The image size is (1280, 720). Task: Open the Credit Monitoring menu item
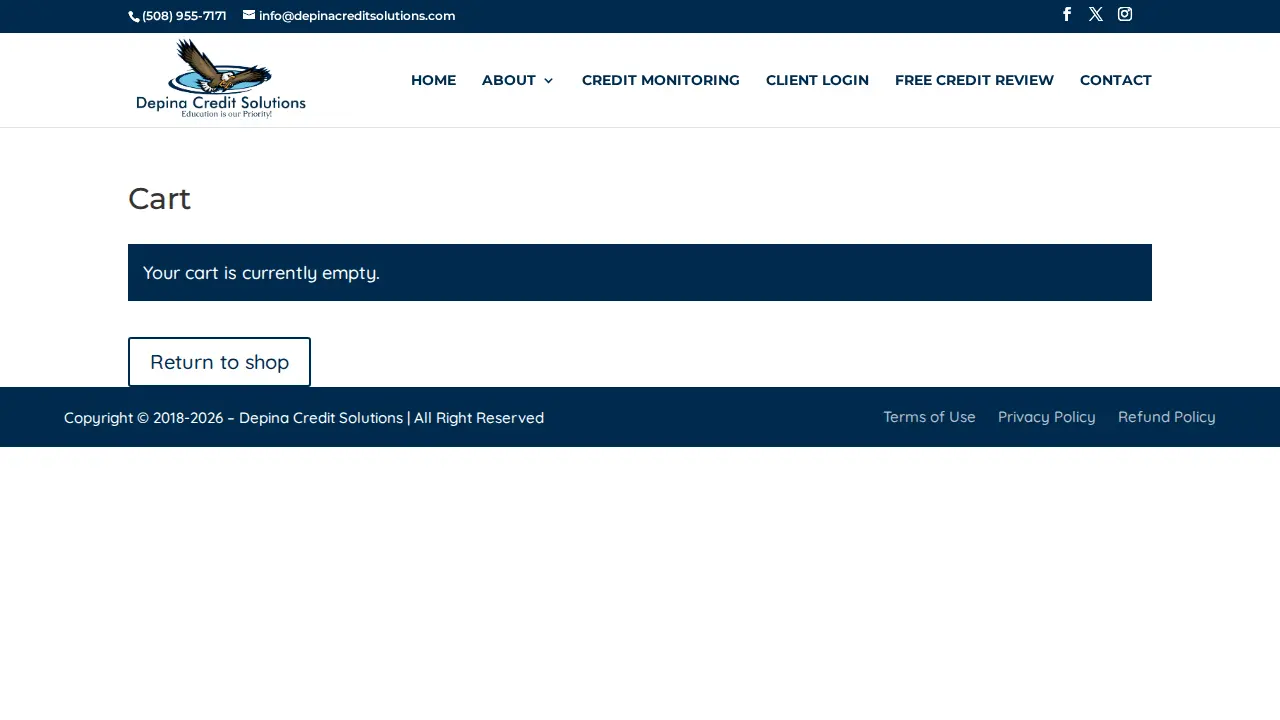tap(661, 80)
